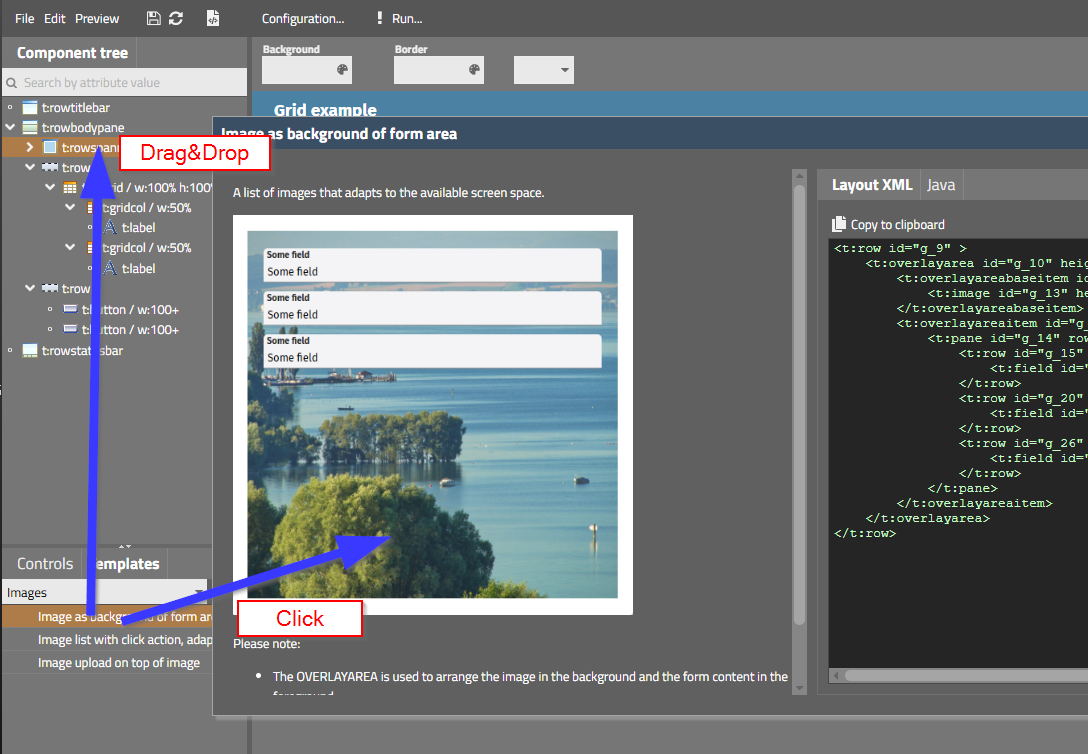Collapse the t:rowbodypane tree node
The height and width of the screenshot is (754, 1088).
[10, 128]
